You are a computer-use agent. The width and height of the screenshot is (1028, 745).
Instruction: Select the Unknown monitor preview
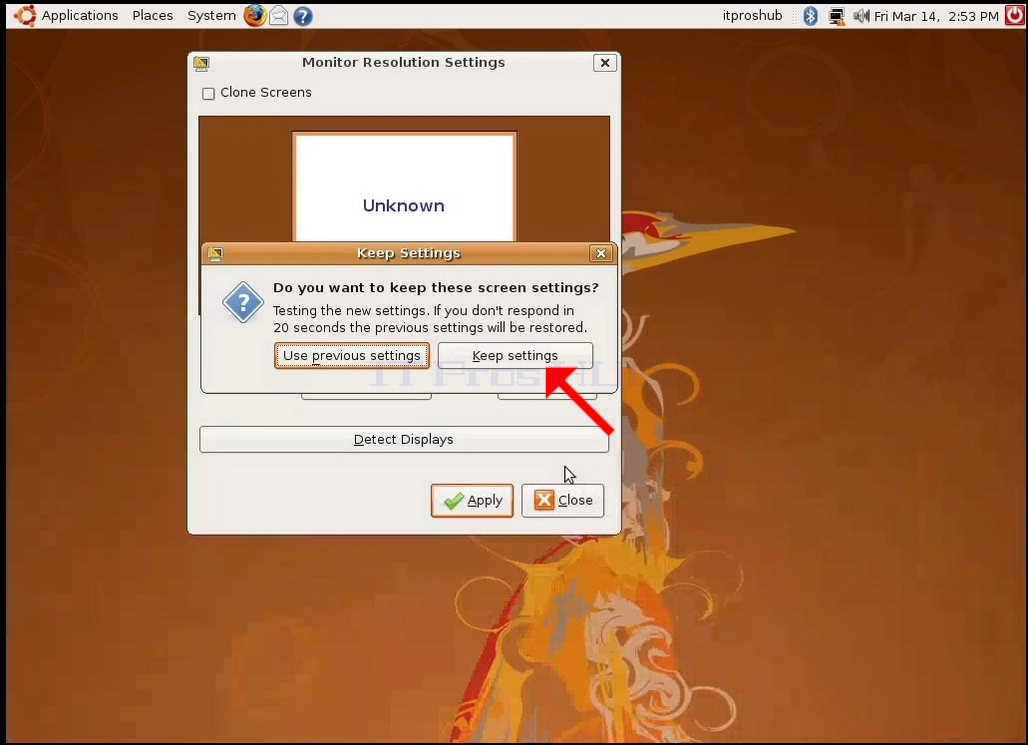tap(404, 187)
